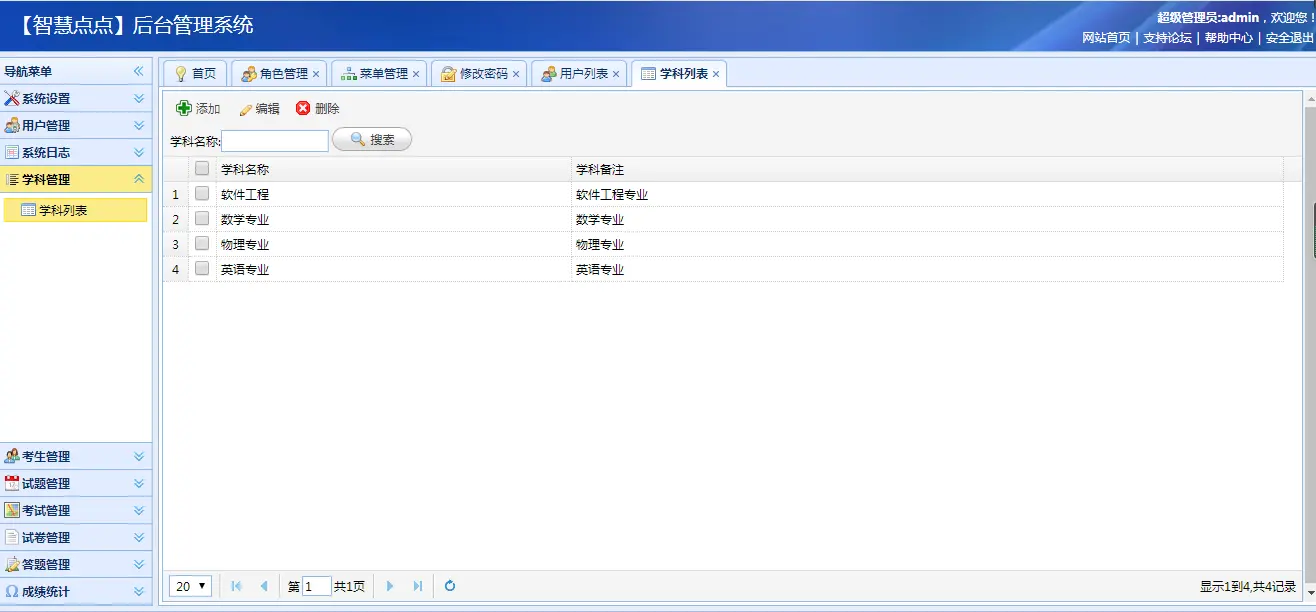Screen dimensions: 1316x612
Task: Click the 系统日志 log icon
Action: point(12,153)
